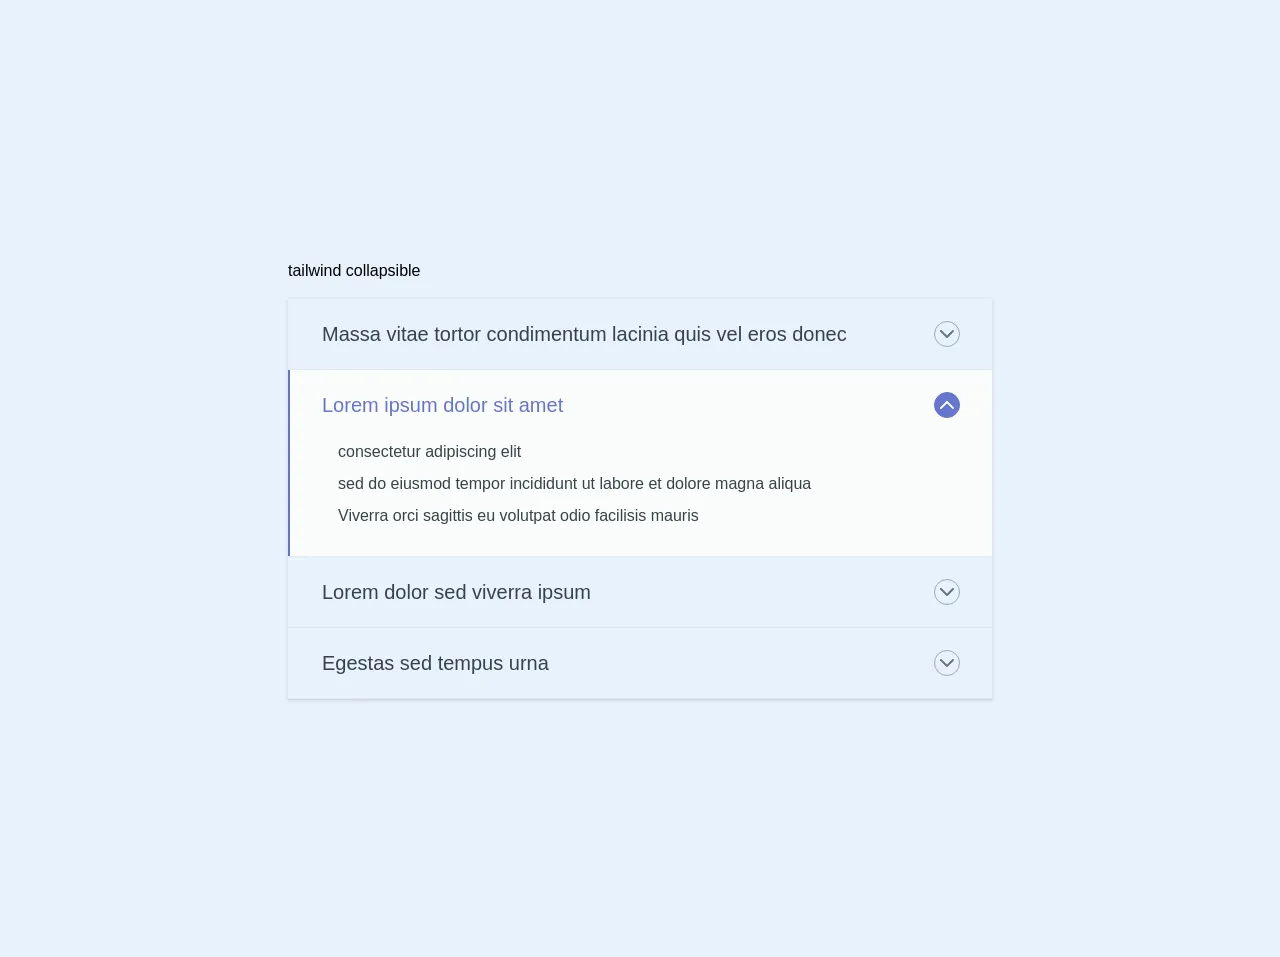Expand the 'Massa vitae tortor' section chevron
Image resolution: width=1280 pixels, height=957 pixels.
(x=946, y=334)
